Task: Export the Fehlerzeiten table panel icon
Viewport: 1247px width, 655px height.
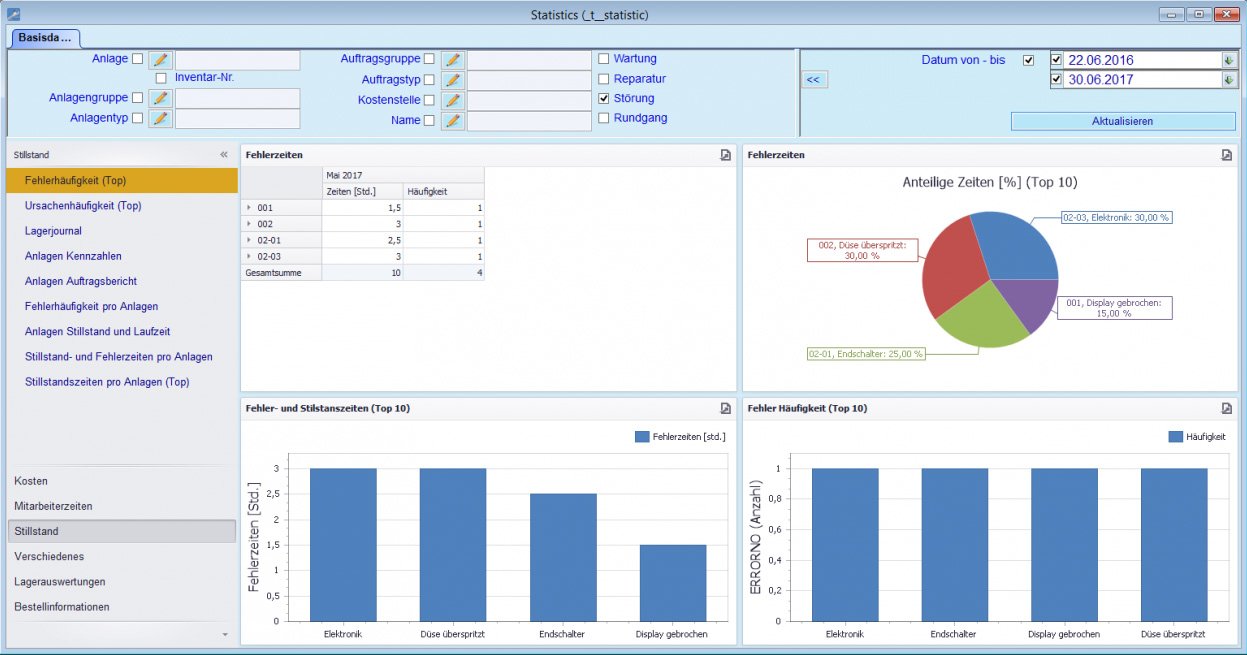Action: [x=725, y=155]
